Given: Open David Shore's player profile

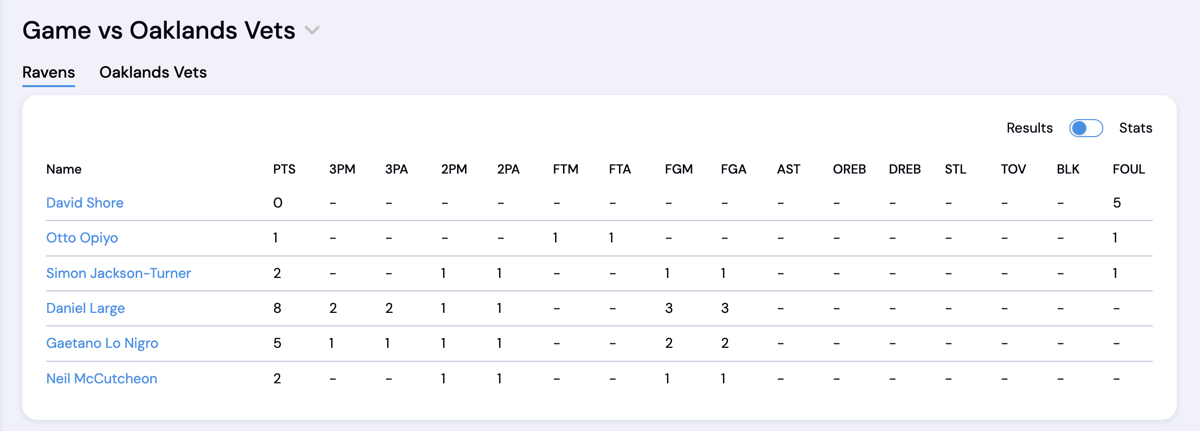Looking at the screenshot, I should (85, 203).
